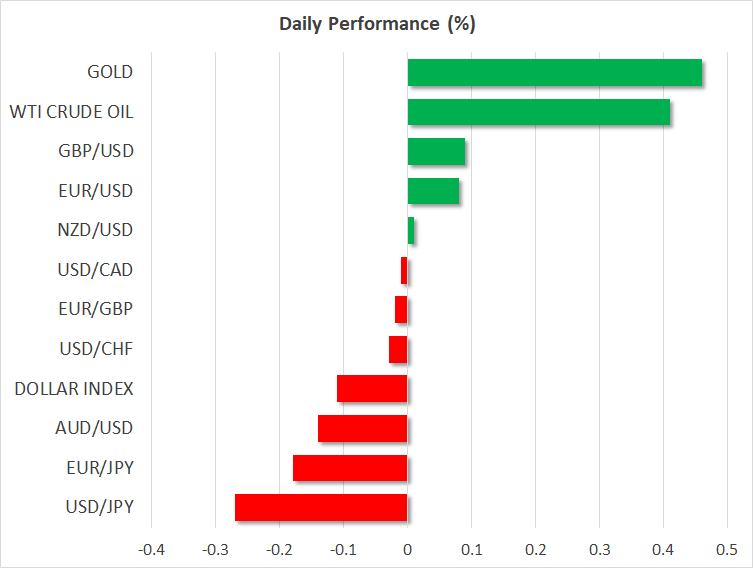753x568 pixels.
Task: Click the -0.4 axis tick label
Action: pyautogui.click(x=151, y=549)
